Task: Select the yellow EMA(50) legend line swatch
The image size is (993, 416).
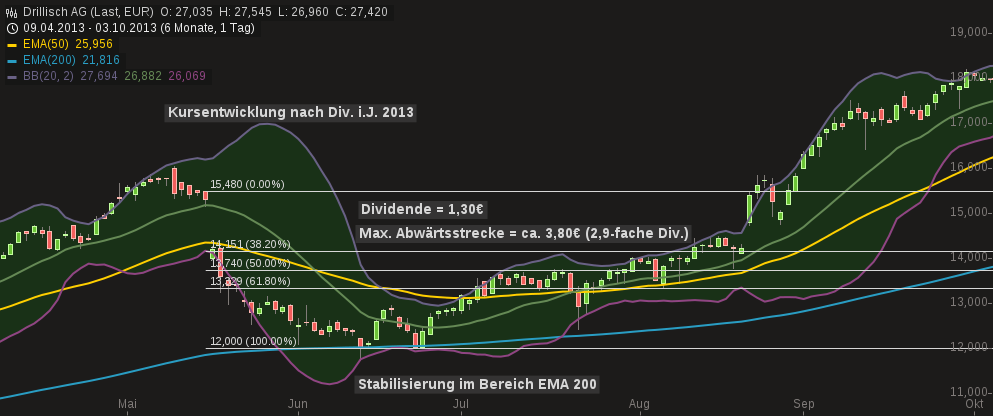Action: (x=12, y=44)
